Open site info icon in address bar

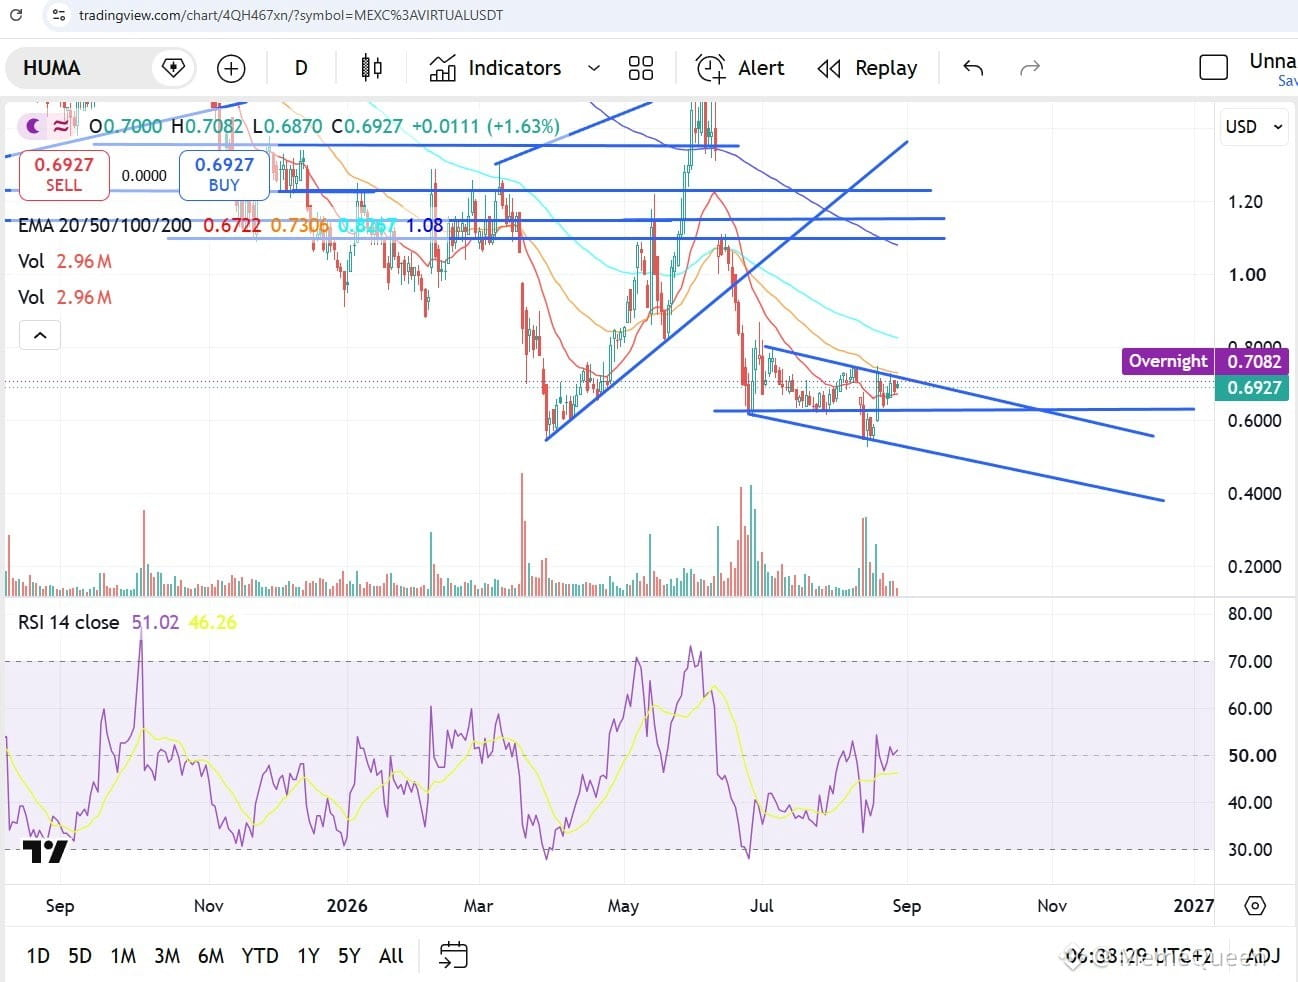[59, 15]
